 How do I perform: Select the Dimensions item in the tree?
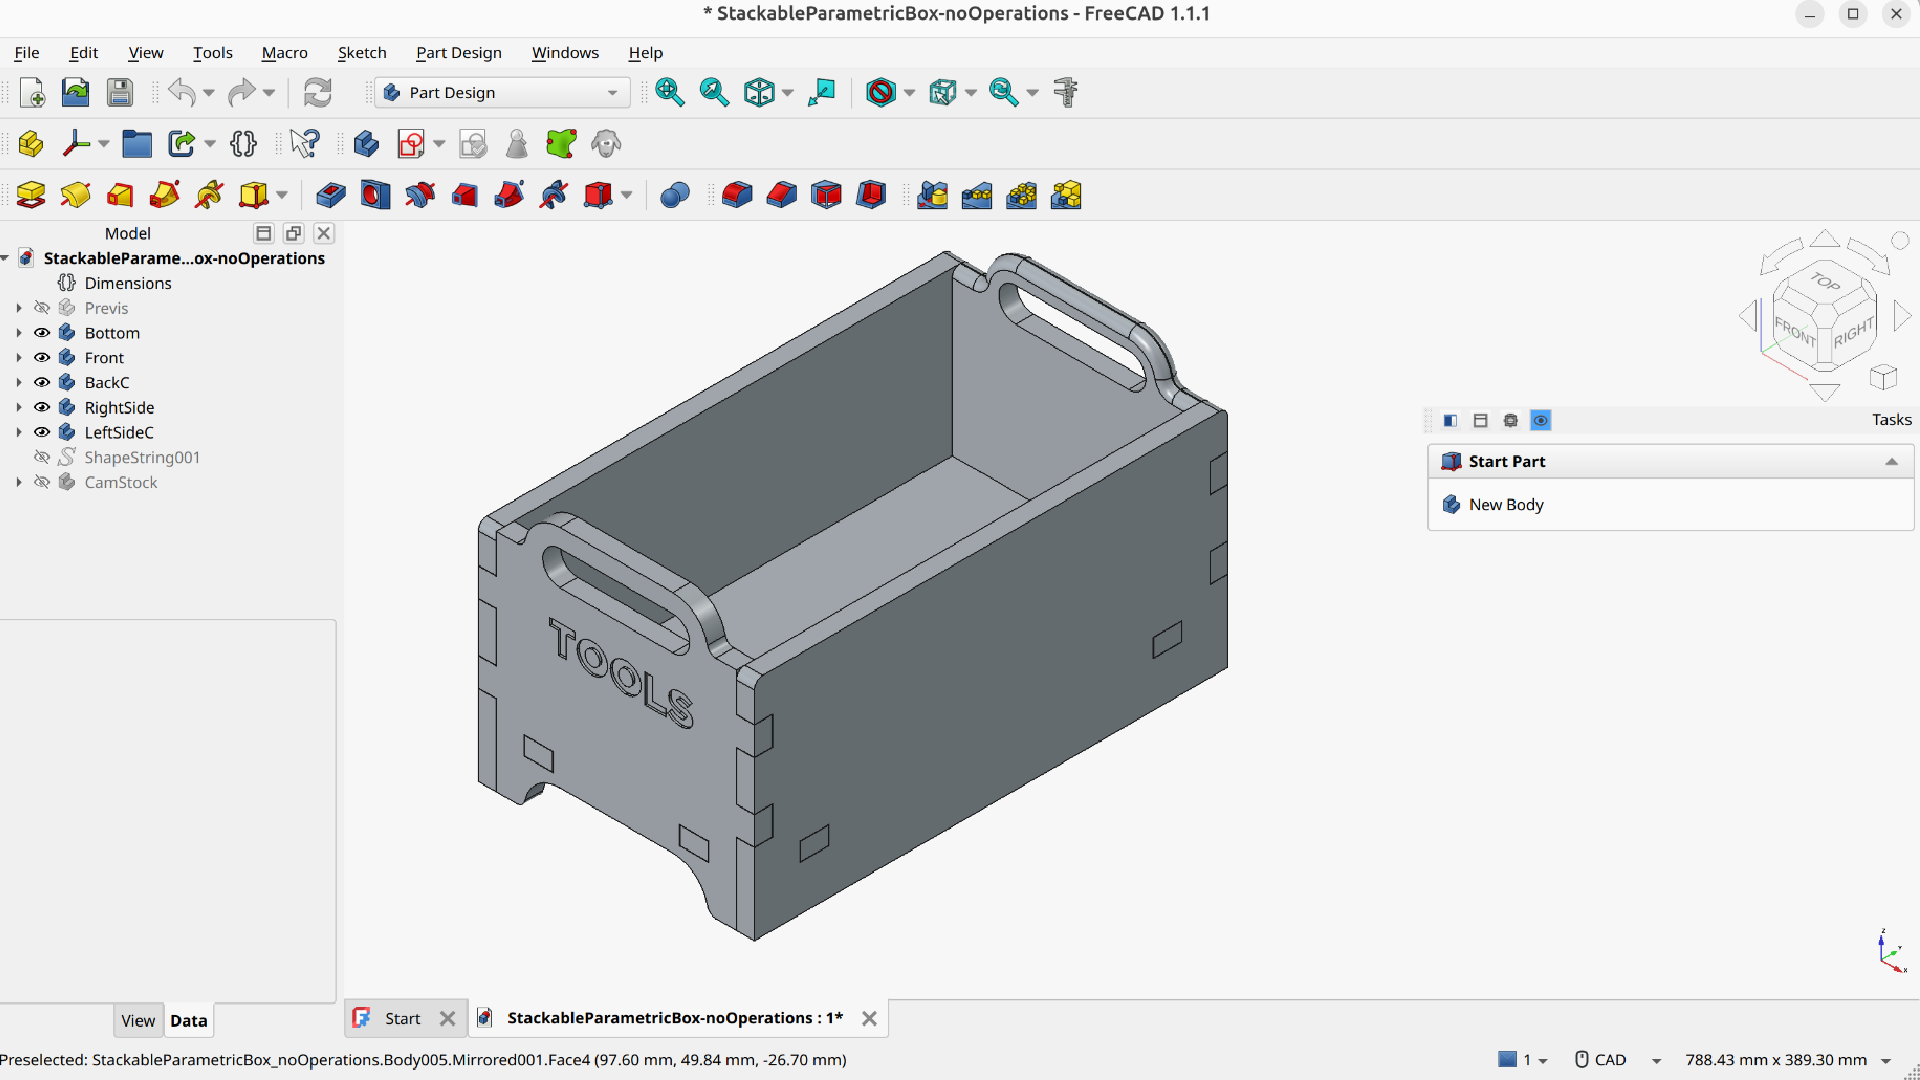click(128, 283)
